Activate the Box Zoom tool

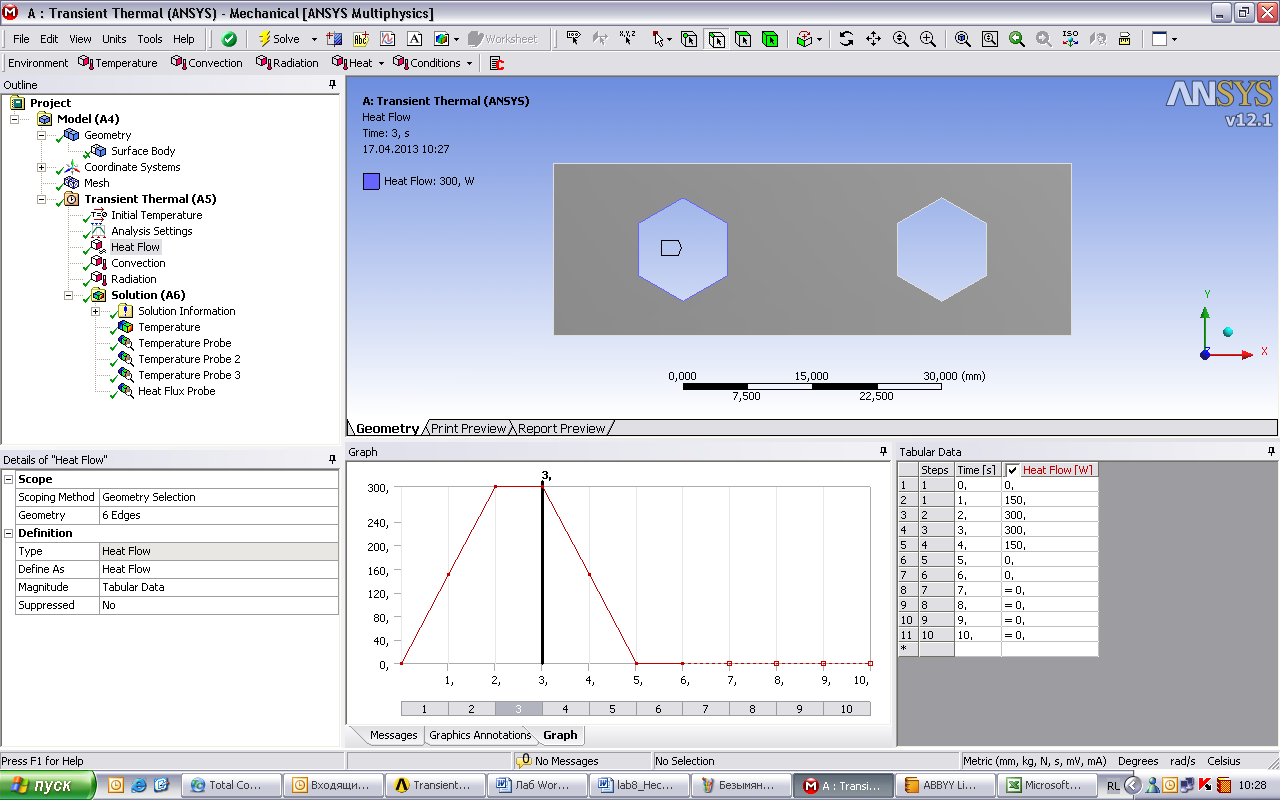coord(927,39)
